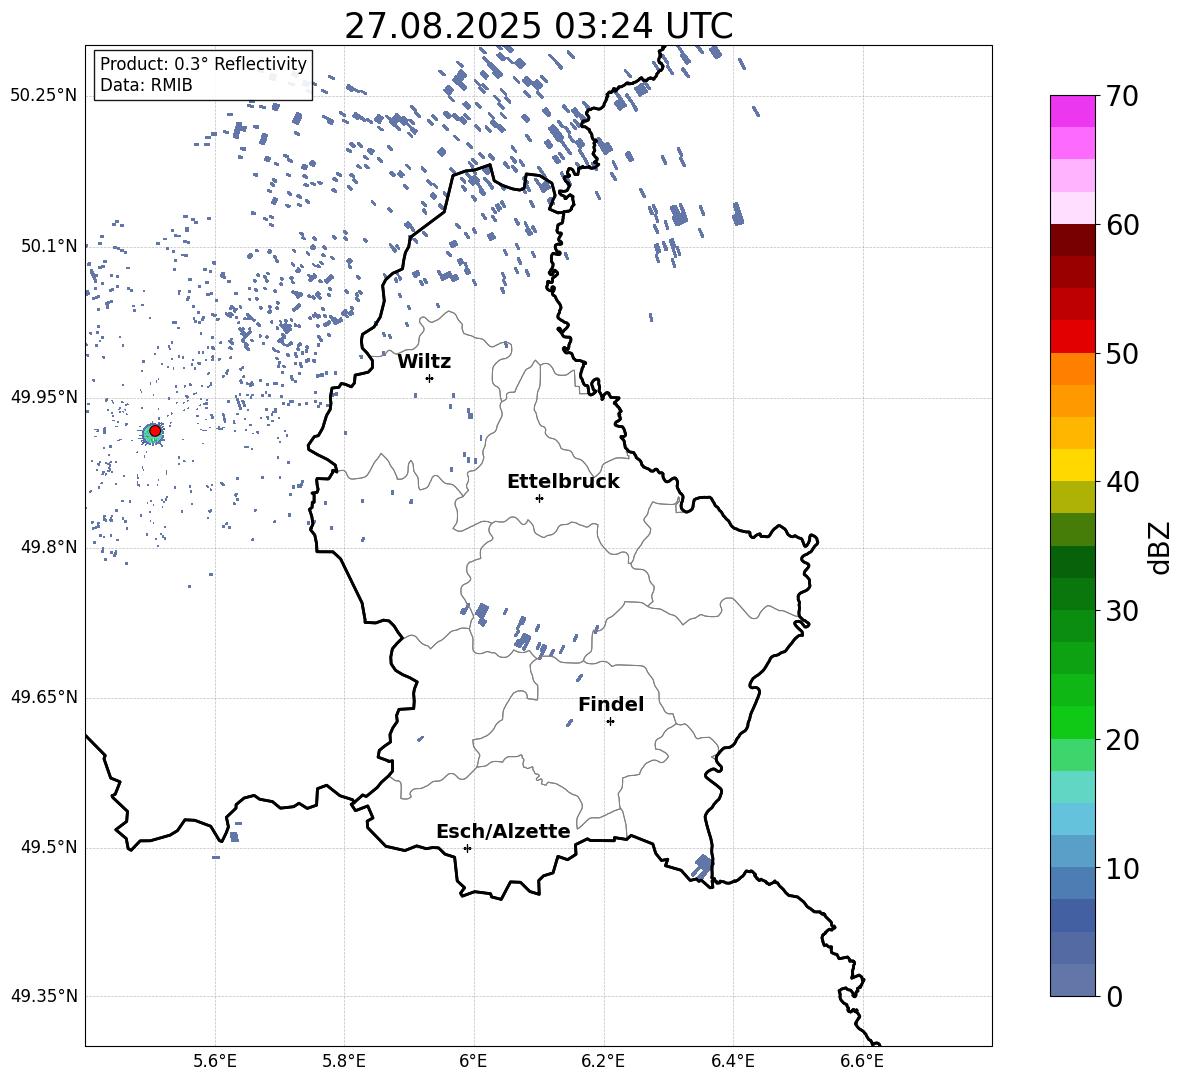Click the 49.8°N latitude label
1184x1081 pixels.
(48, 547)
